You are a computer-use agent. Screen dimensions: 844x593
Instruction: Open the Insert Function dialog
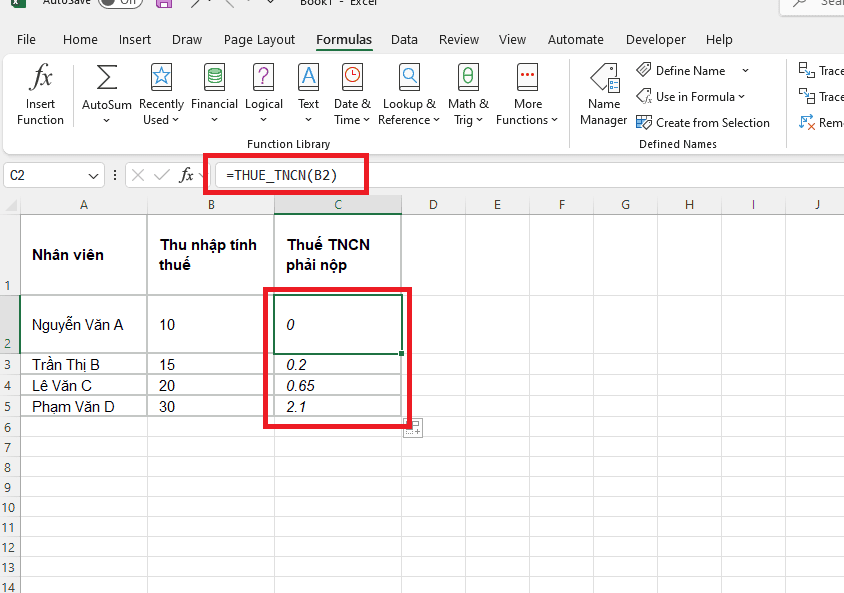40,94
